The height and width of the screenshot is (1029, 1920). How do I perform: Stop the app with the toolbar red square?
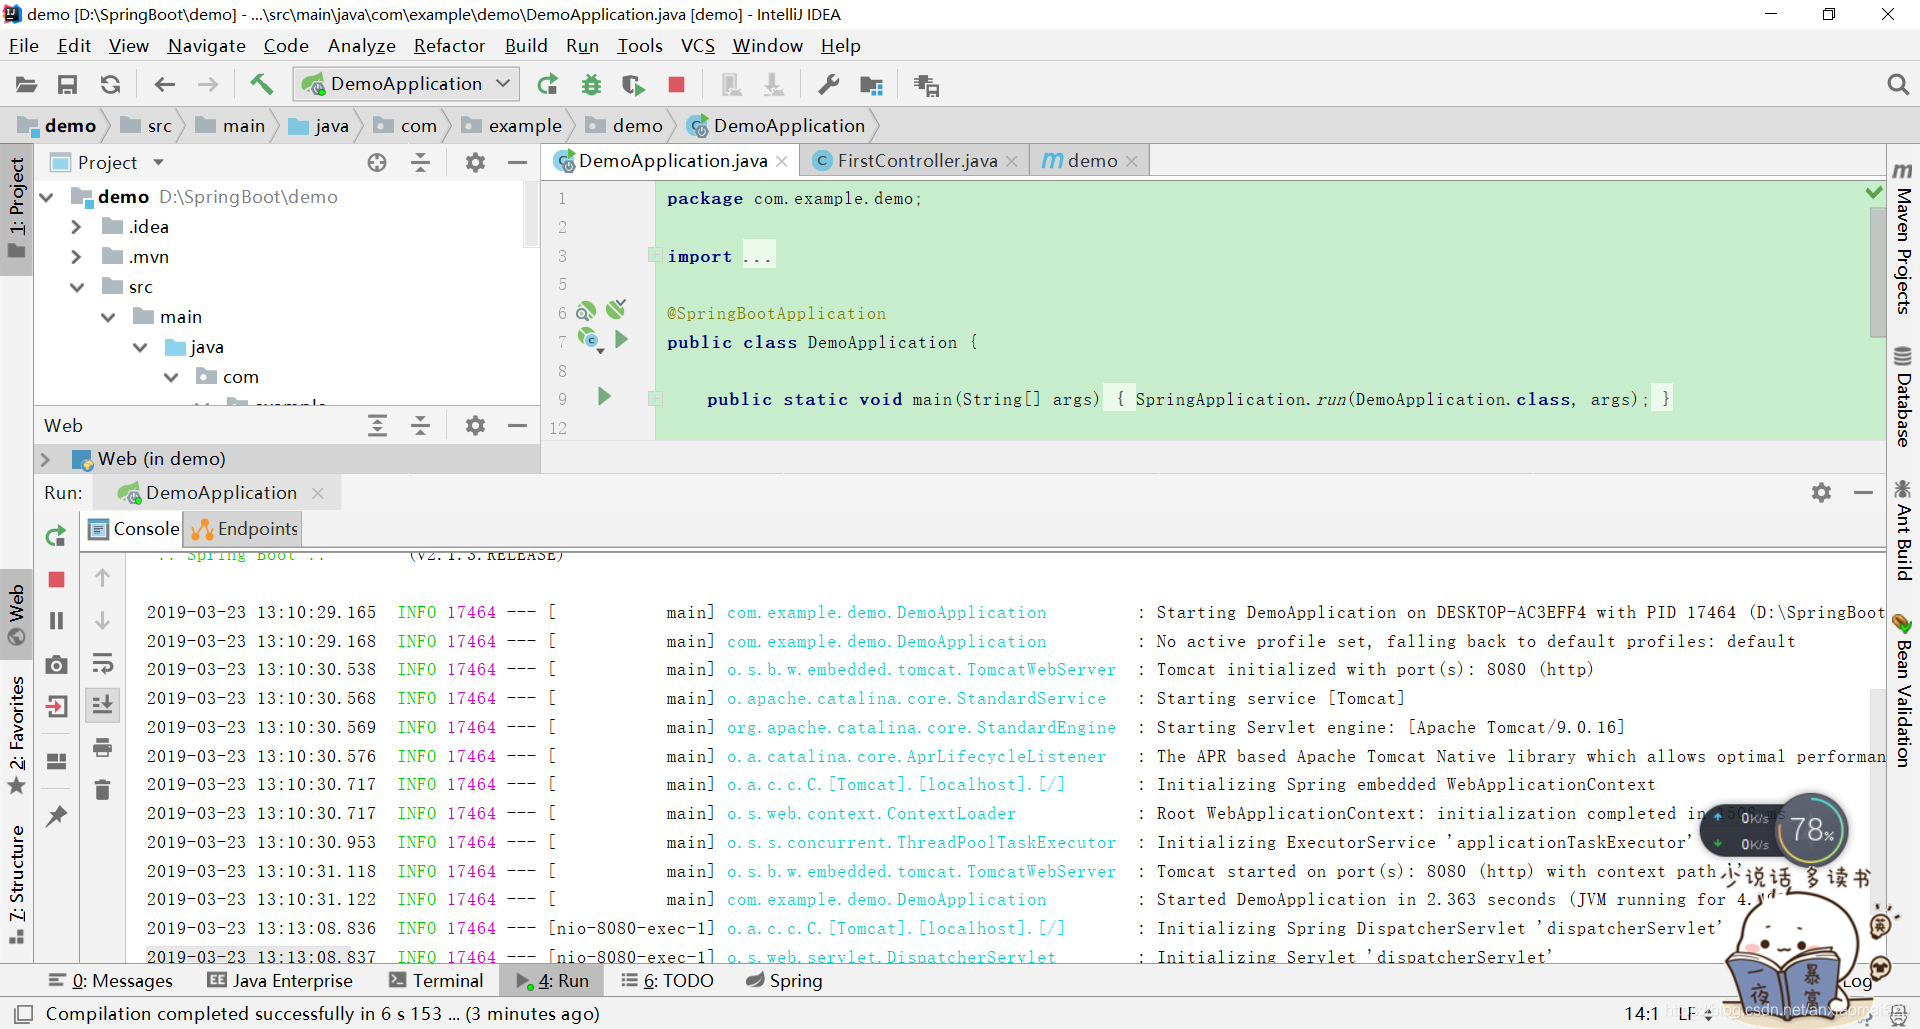coord(676,85)
